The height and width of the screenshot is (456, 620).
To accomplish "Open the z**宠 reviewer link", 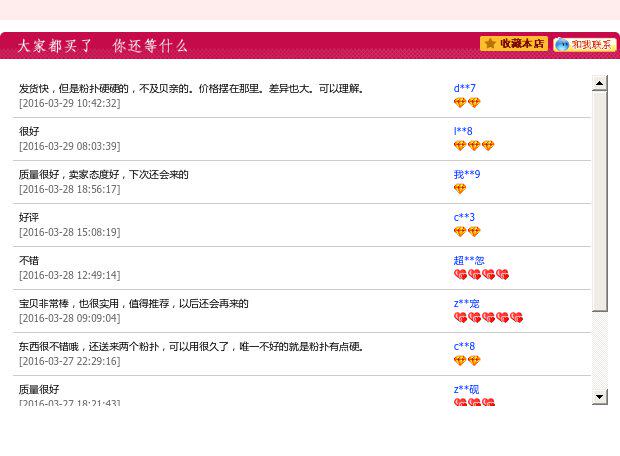I will click(x=466, y=304).
